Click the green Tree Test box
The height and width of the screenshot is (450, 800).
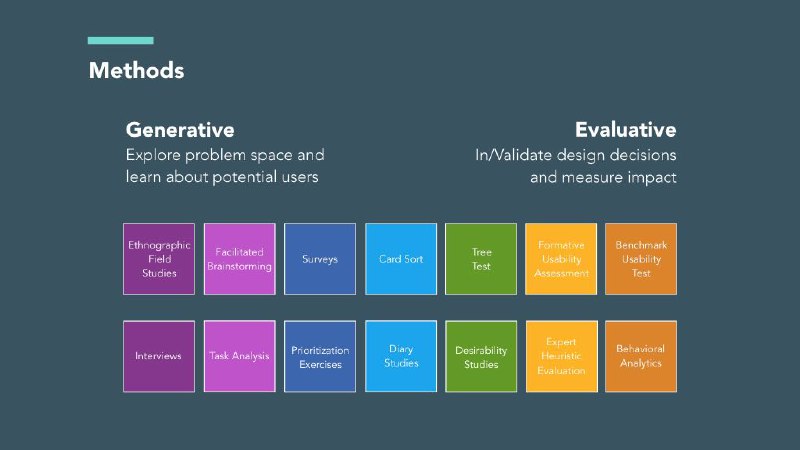tap(481, 259)
